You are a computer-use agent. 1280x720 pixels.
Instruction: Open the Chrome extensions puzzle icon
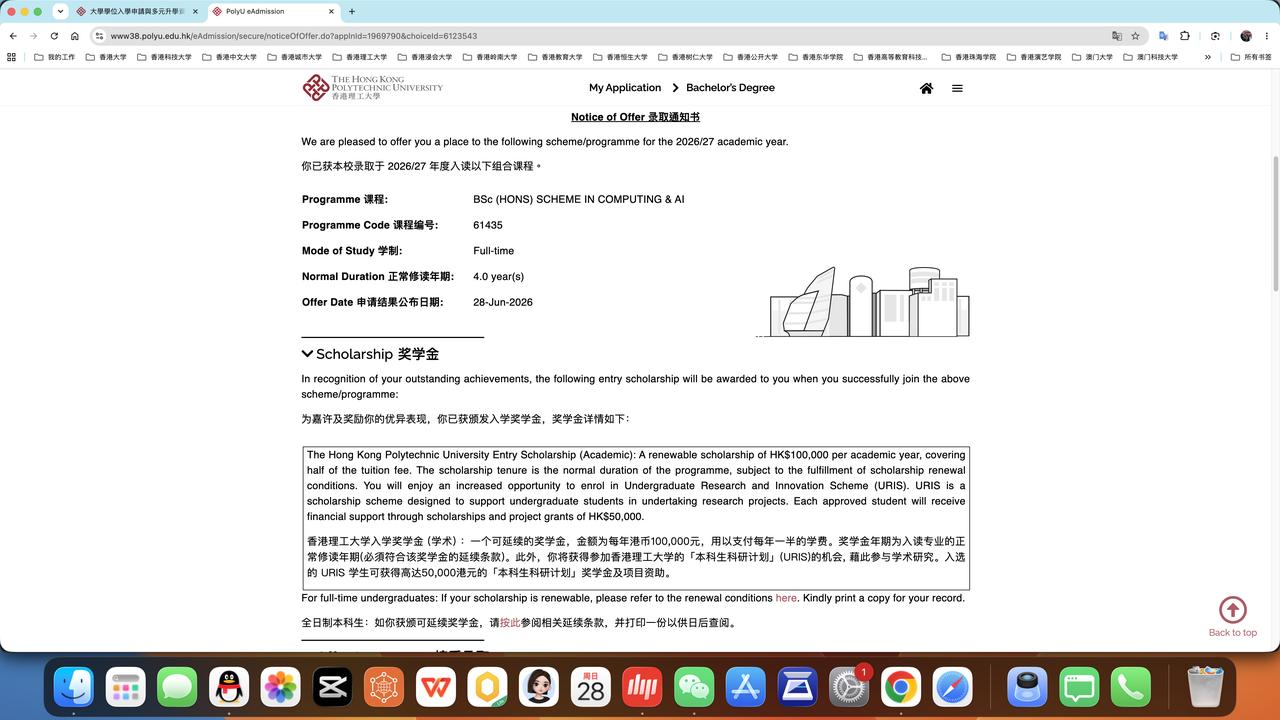(x=1185, y=36)
